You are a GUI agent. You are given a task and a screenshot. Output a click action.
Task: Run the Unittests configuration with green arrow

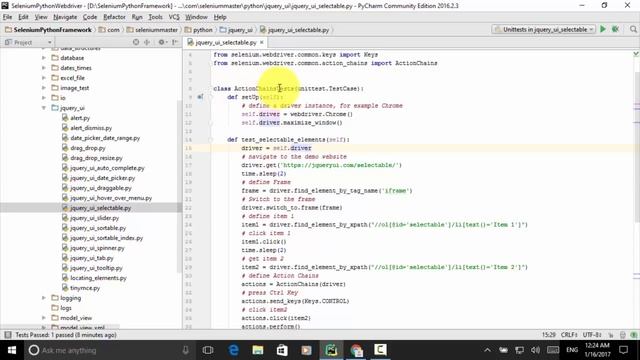[x=603, y=29]
